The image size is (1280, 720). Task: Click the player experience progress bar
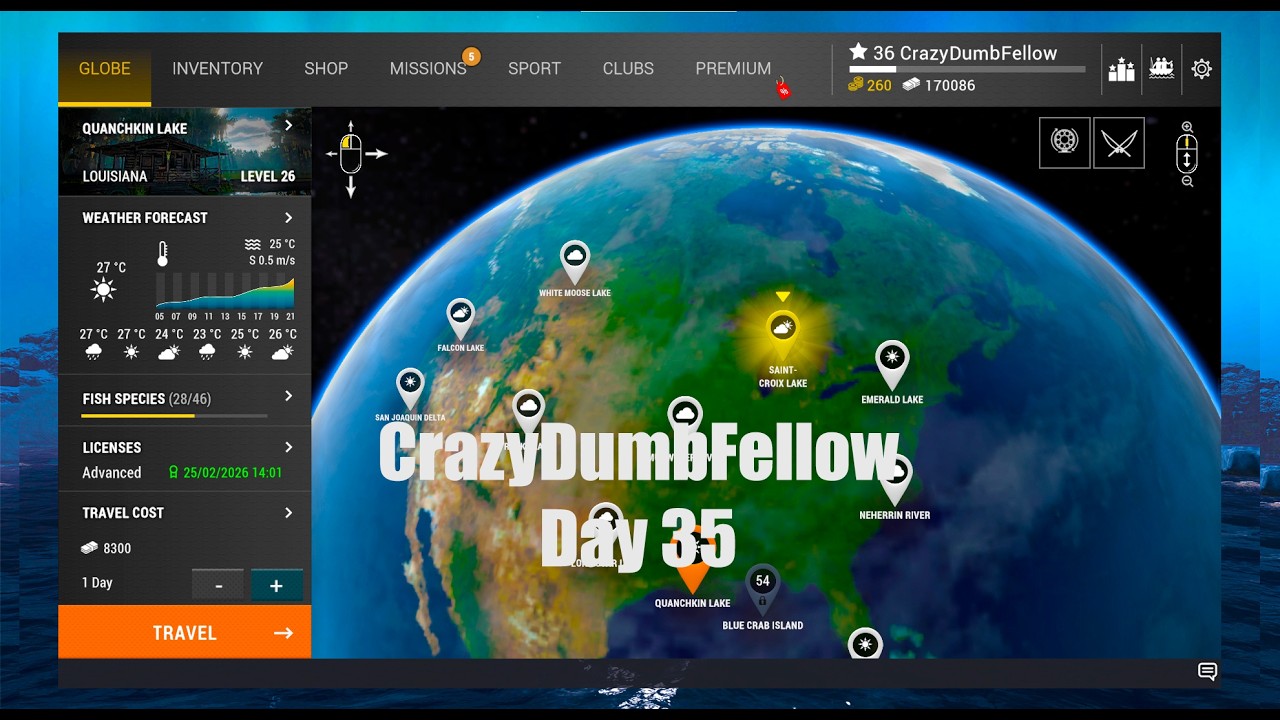click(967, 70)
